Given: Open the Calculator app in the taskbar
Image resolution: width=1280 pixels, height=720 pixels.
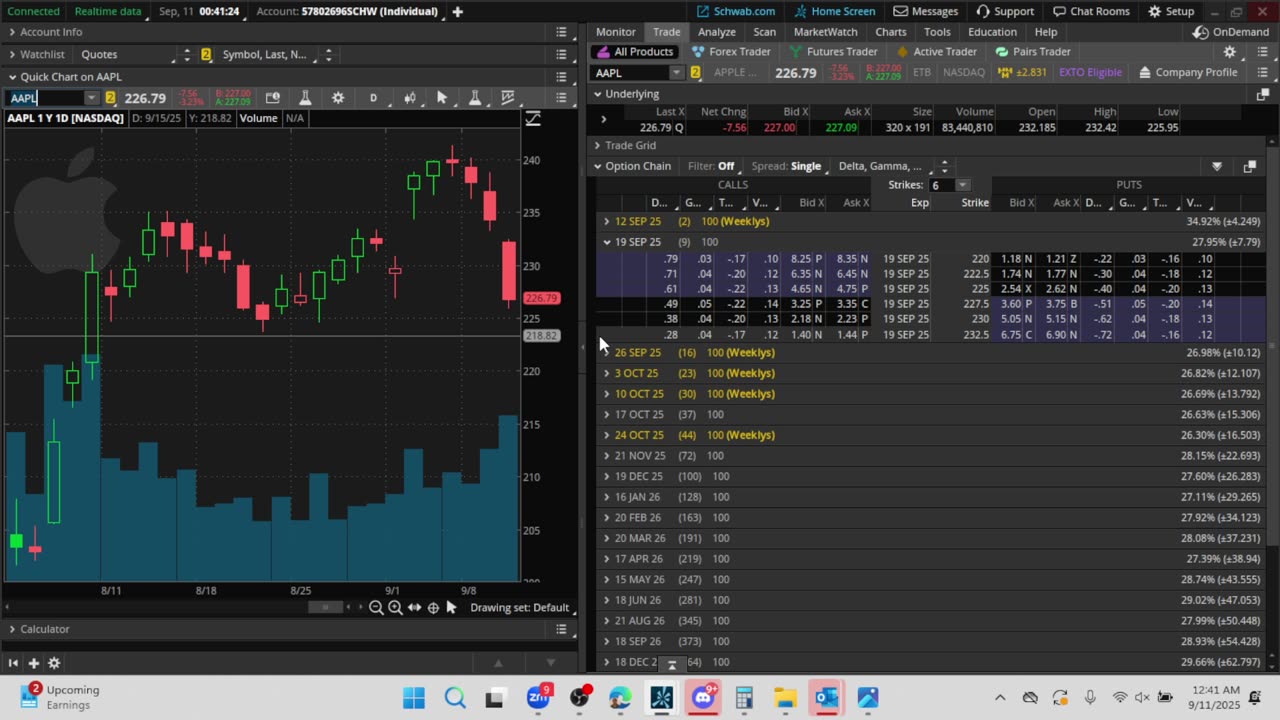Looking at the screenshot, I should [x=744, y=697].
